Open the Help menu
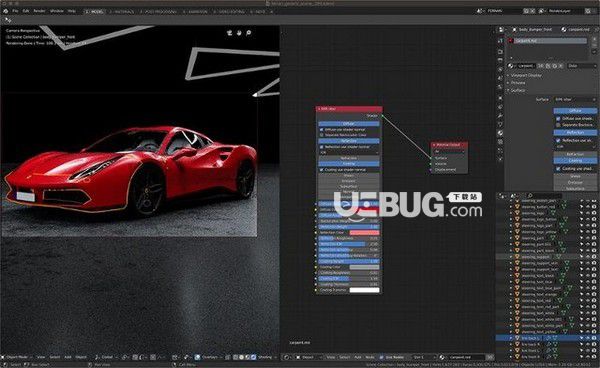 click(72, 11)
